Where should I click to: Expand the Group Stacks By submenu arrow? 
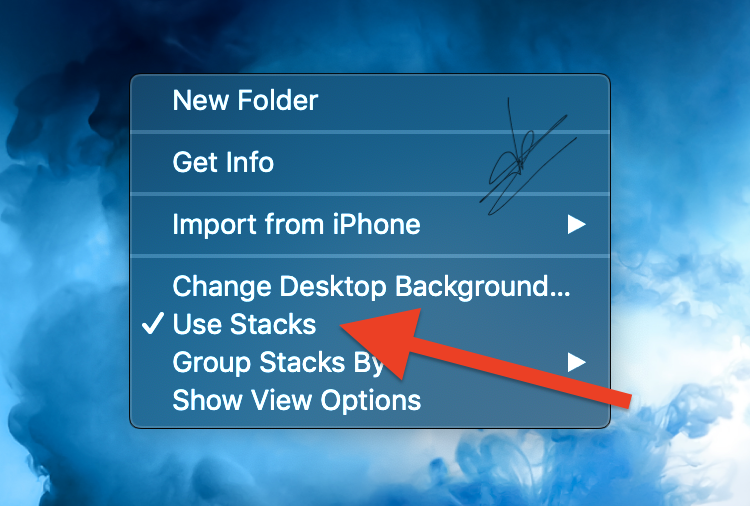click(576, 362)
